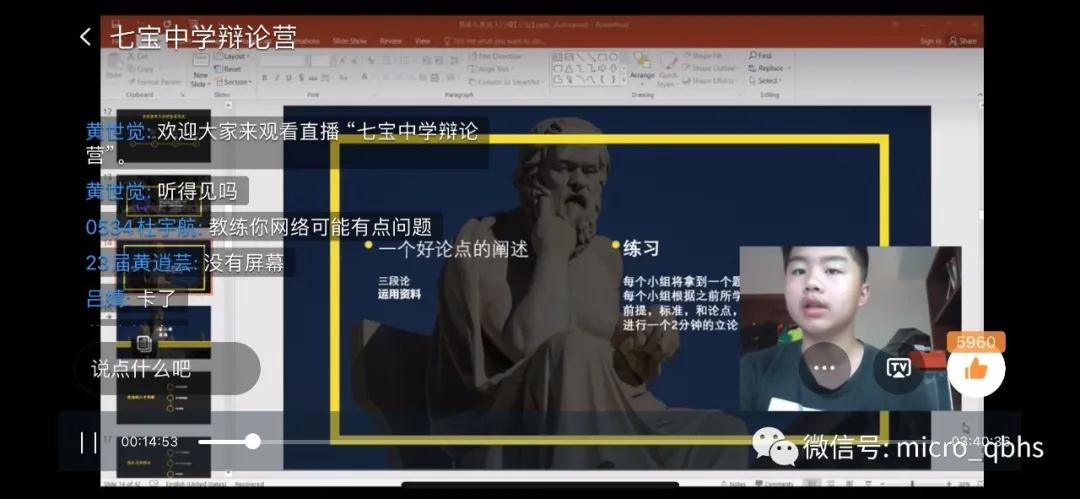Click the elapsed time 00:14:53
Image resolution: width=1080 pixels, height=499 pixels.
[149, 442]
